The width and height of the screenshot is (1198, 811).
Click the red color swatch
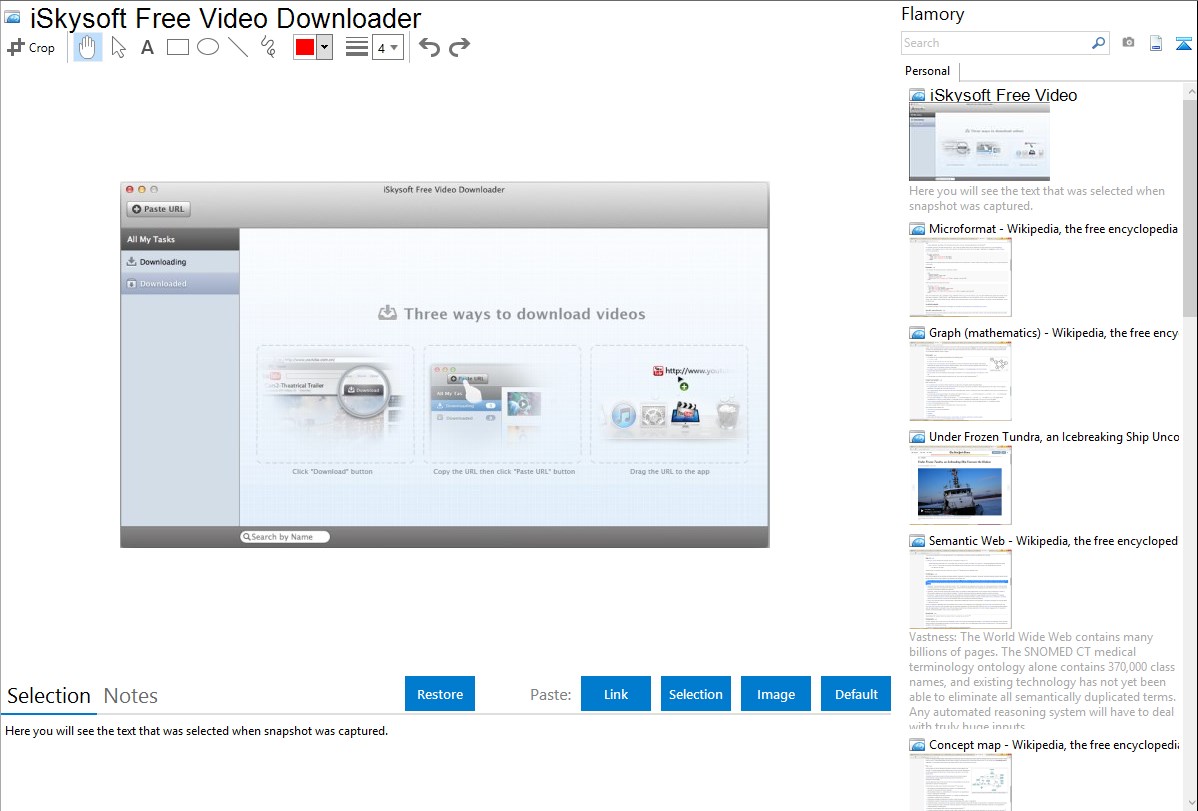point(305,47)
